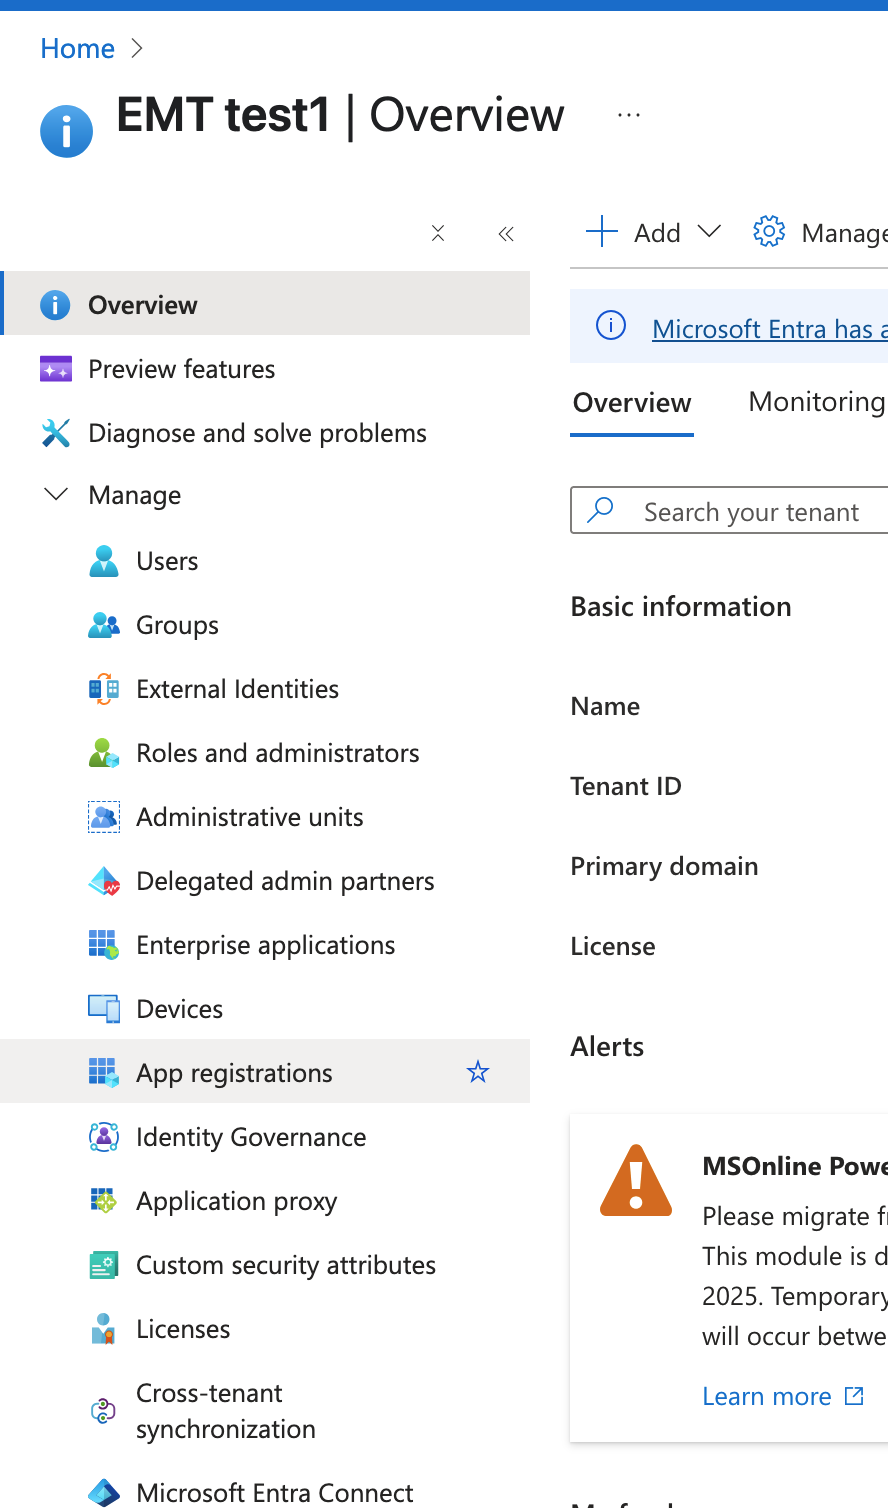Viewport: 888px width, 1508px height.
Task: Click the large EMT test1 info icon
Action: pyautogui.click(x=66, y=131)
